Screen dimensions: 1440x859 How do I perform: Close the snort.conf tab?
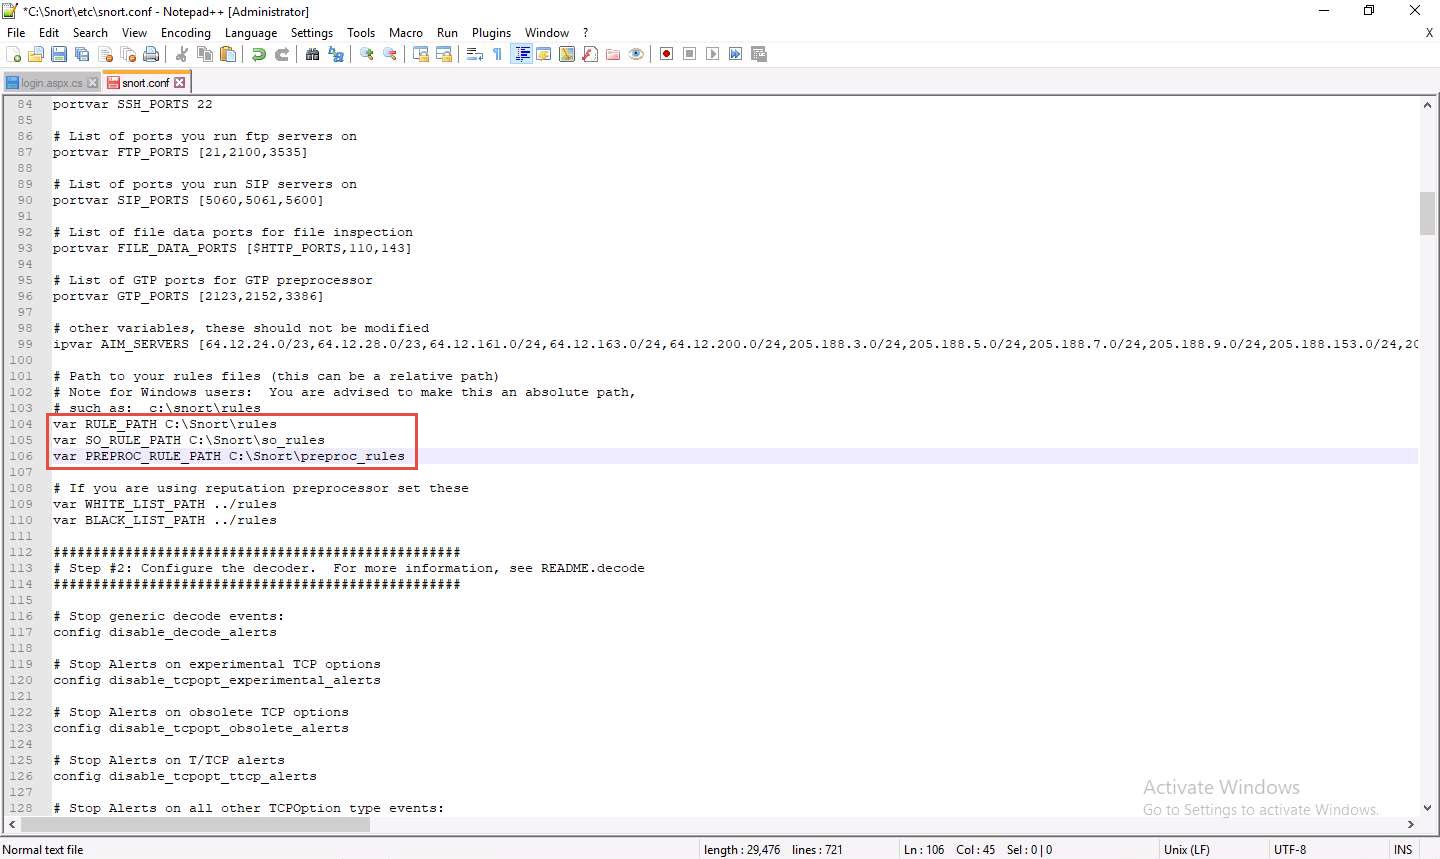pyautogui.click(x=180, y=83)
